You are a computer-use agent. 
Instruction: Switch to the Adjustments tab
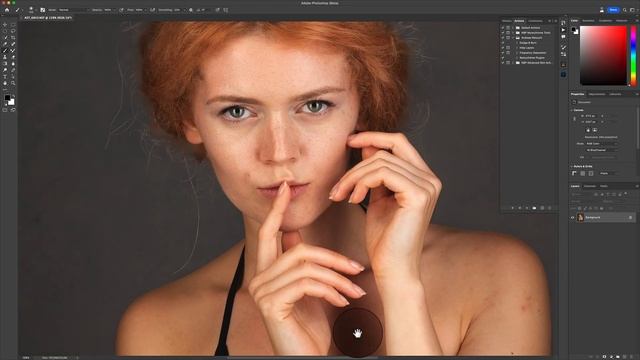pos(597,94)
